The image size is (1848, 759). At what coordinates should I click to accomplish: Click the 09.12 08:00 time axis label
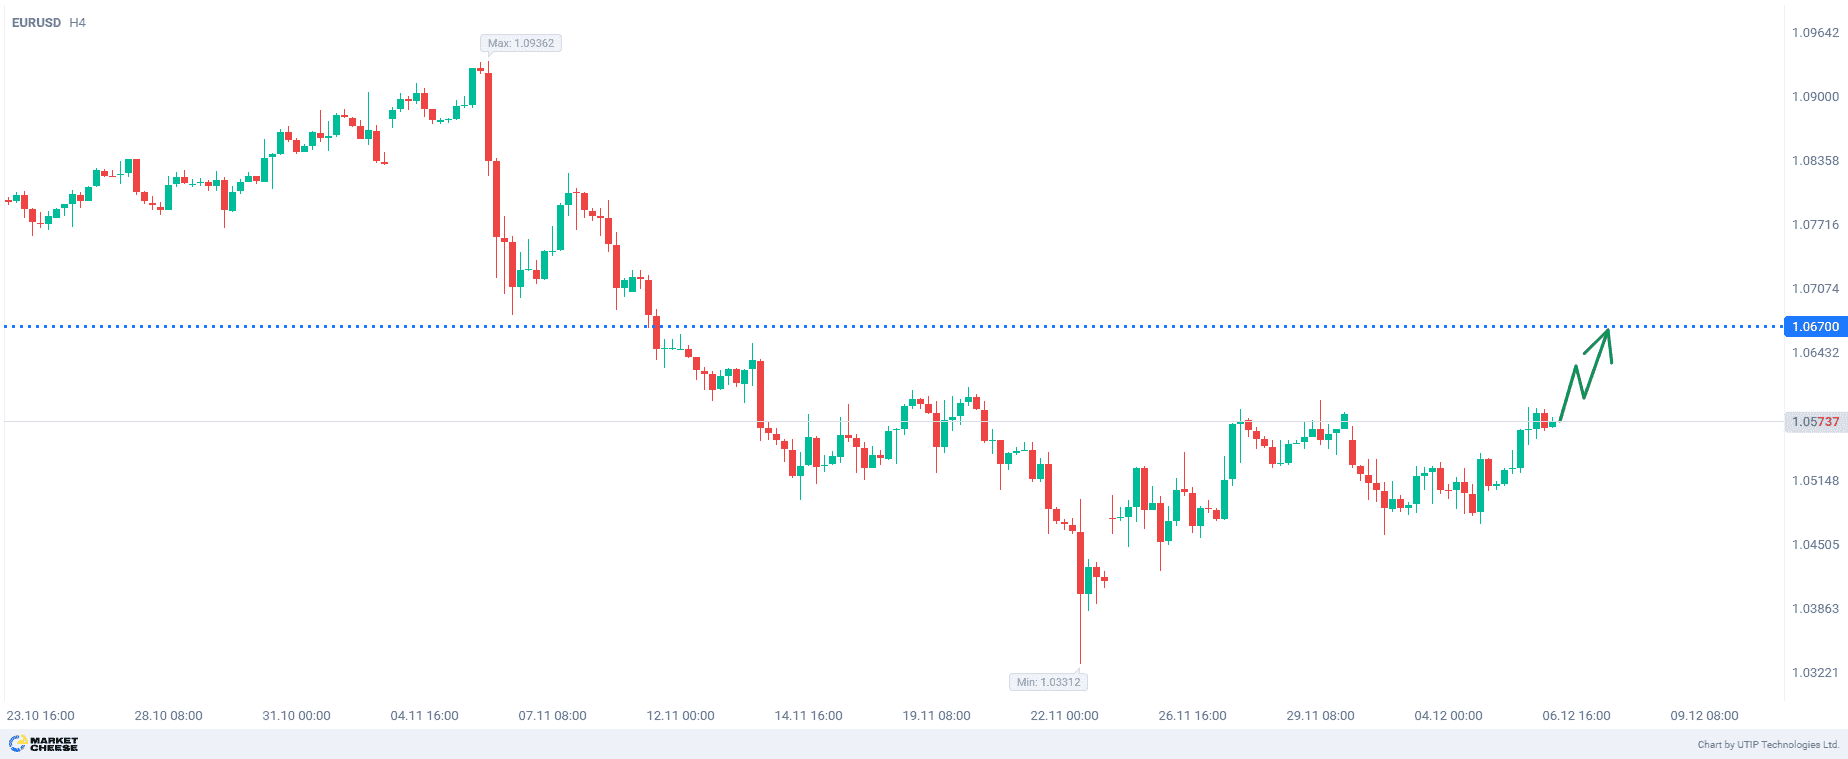[x=1704, y=716]
